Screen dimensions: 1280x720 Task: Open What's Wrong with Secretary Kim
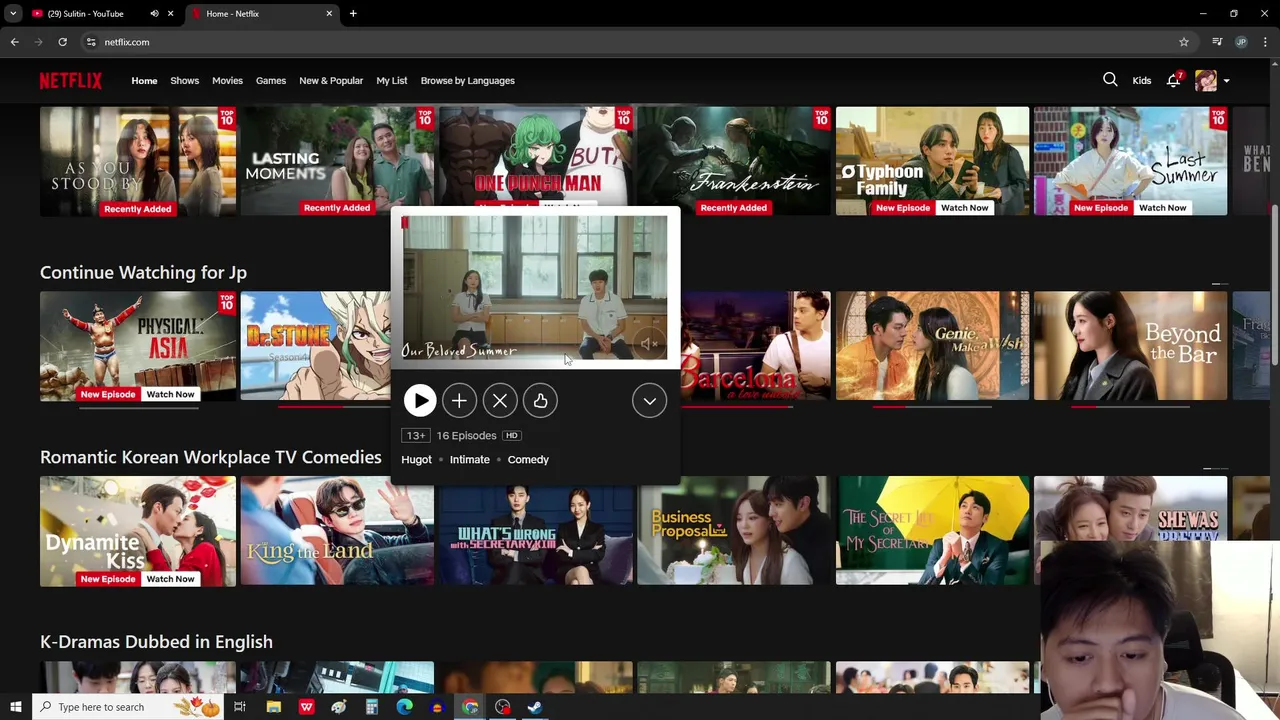tap(535, 536)
